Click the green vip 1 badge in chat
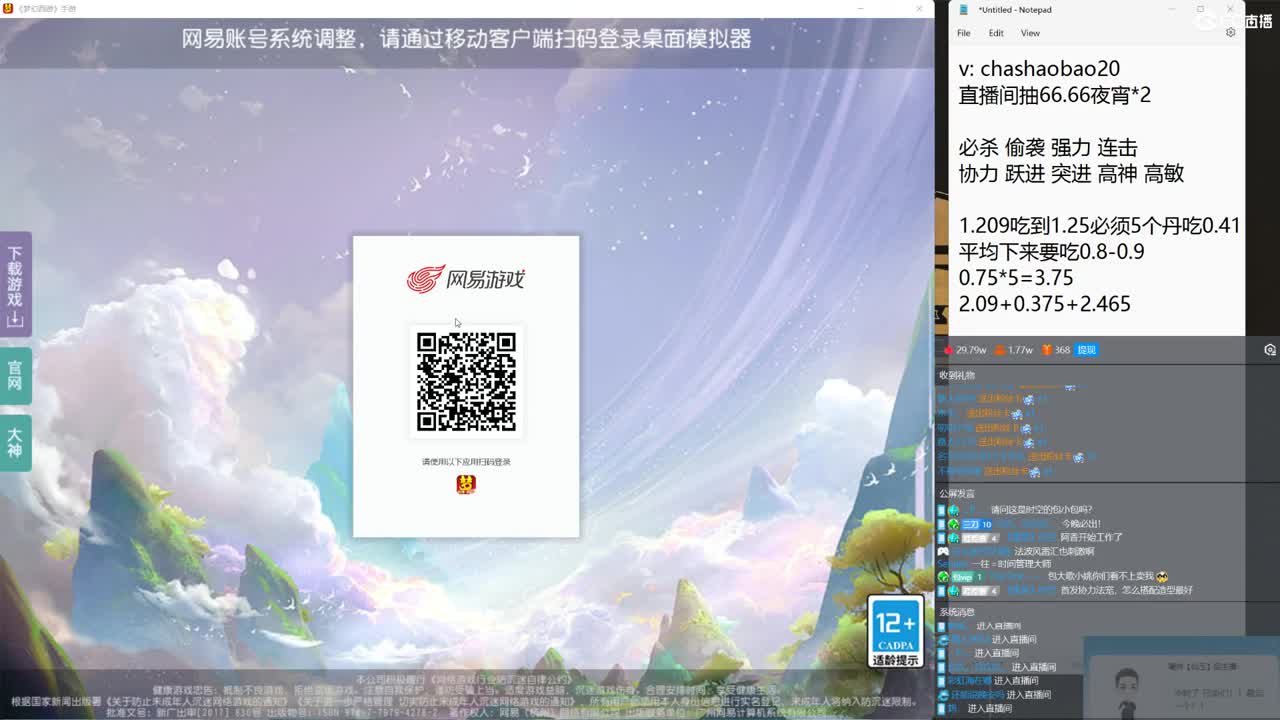This screenshot has width=1280, height=720. pyautogui.click(x=966, y=577)
